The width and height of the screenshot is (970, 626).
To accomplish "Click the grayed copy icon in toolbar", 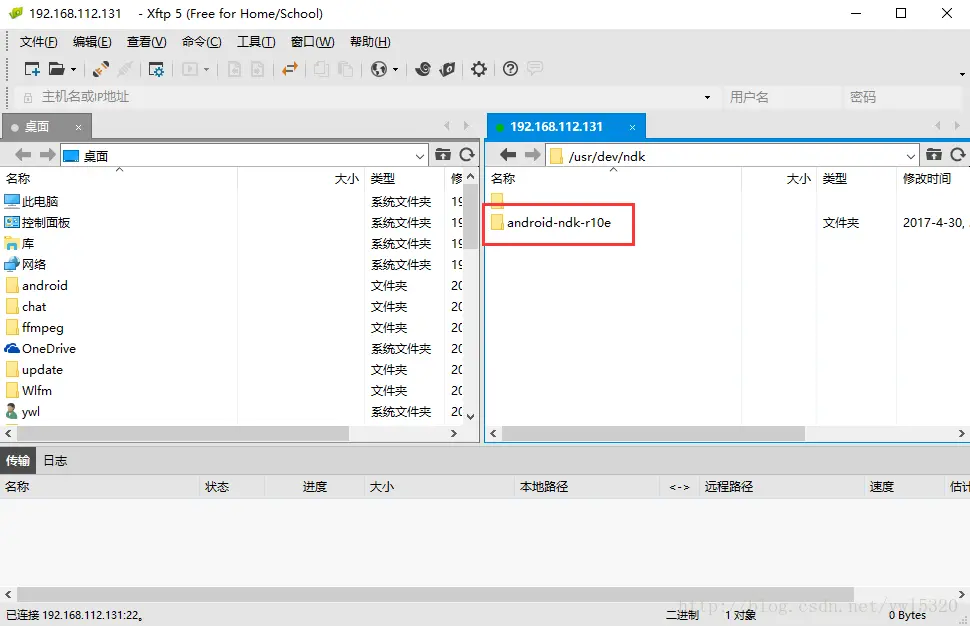I will 321,69.
